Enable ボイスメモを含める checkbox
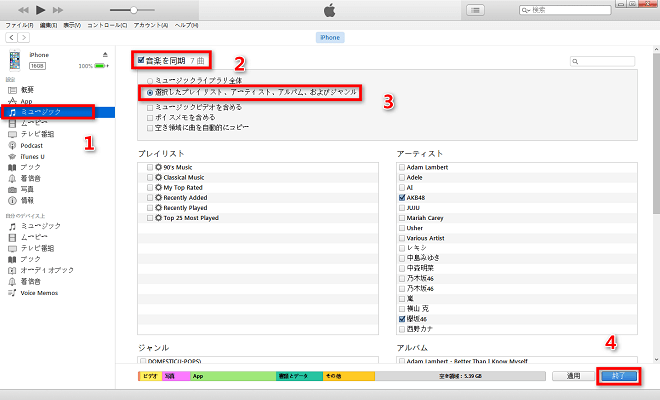Image resolution: width=660 pixels, height=400 pixels. pyautogui.click(x=150, y=117)
